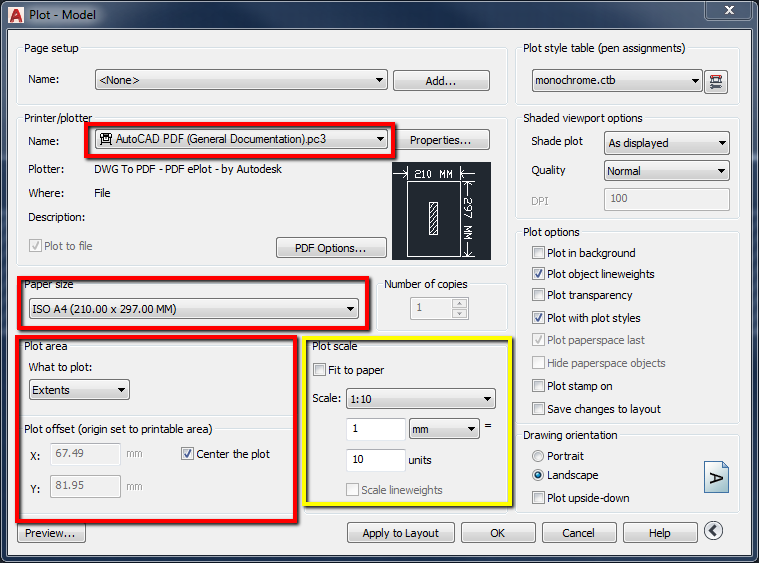Viewport: 759px width, 563px height.
Task: Enable Plot transparency option
Action: pyautogui.click(x=538, y=295)
